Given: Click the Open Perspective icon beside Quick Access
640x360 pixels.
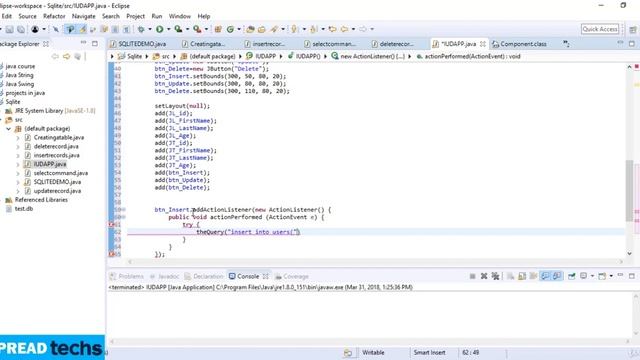Looking at the screenshot, I should tap(633, 29).
